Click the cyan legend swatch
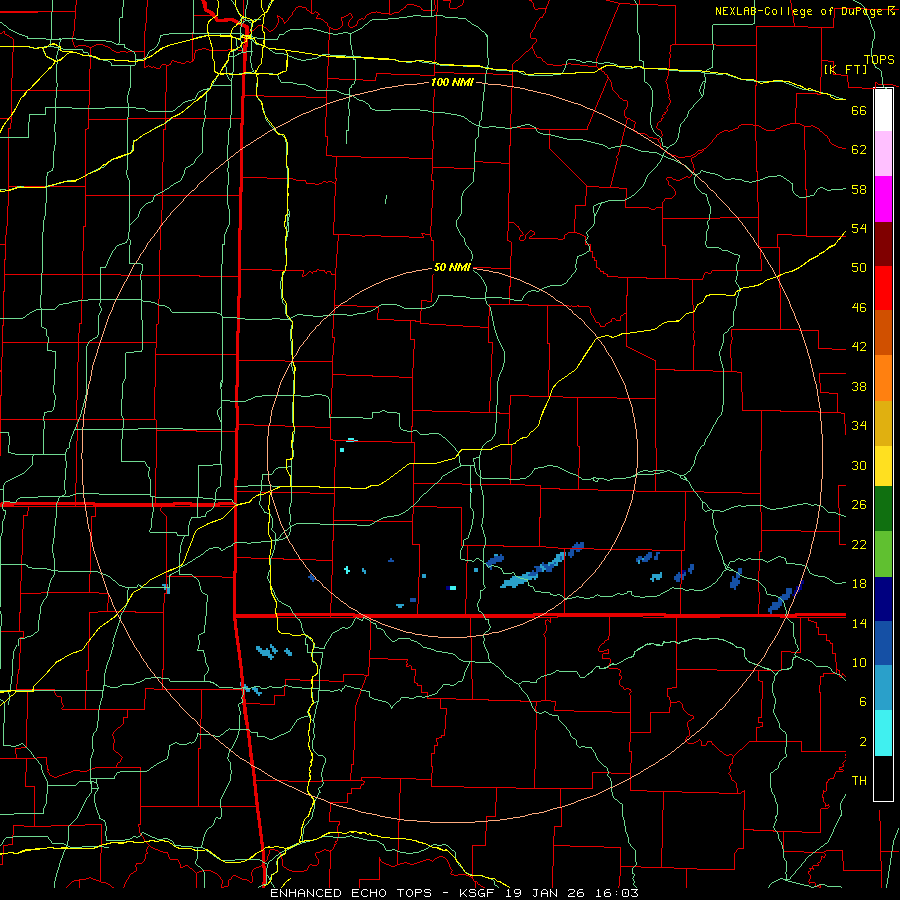Viewport: 900px width, 900px height. pos(883,733)
